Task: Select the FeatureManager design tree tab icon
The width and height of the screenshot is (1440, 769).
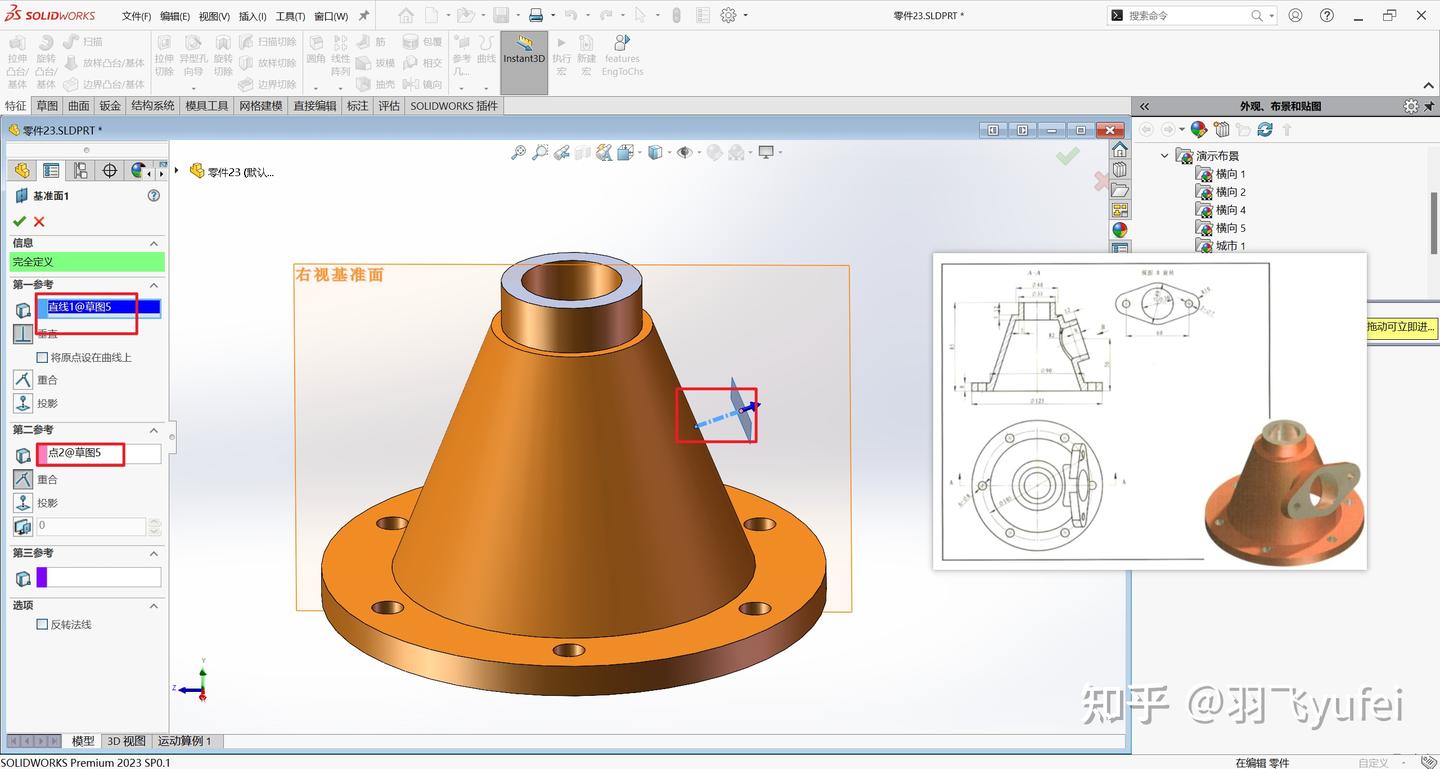Action: 22,171
